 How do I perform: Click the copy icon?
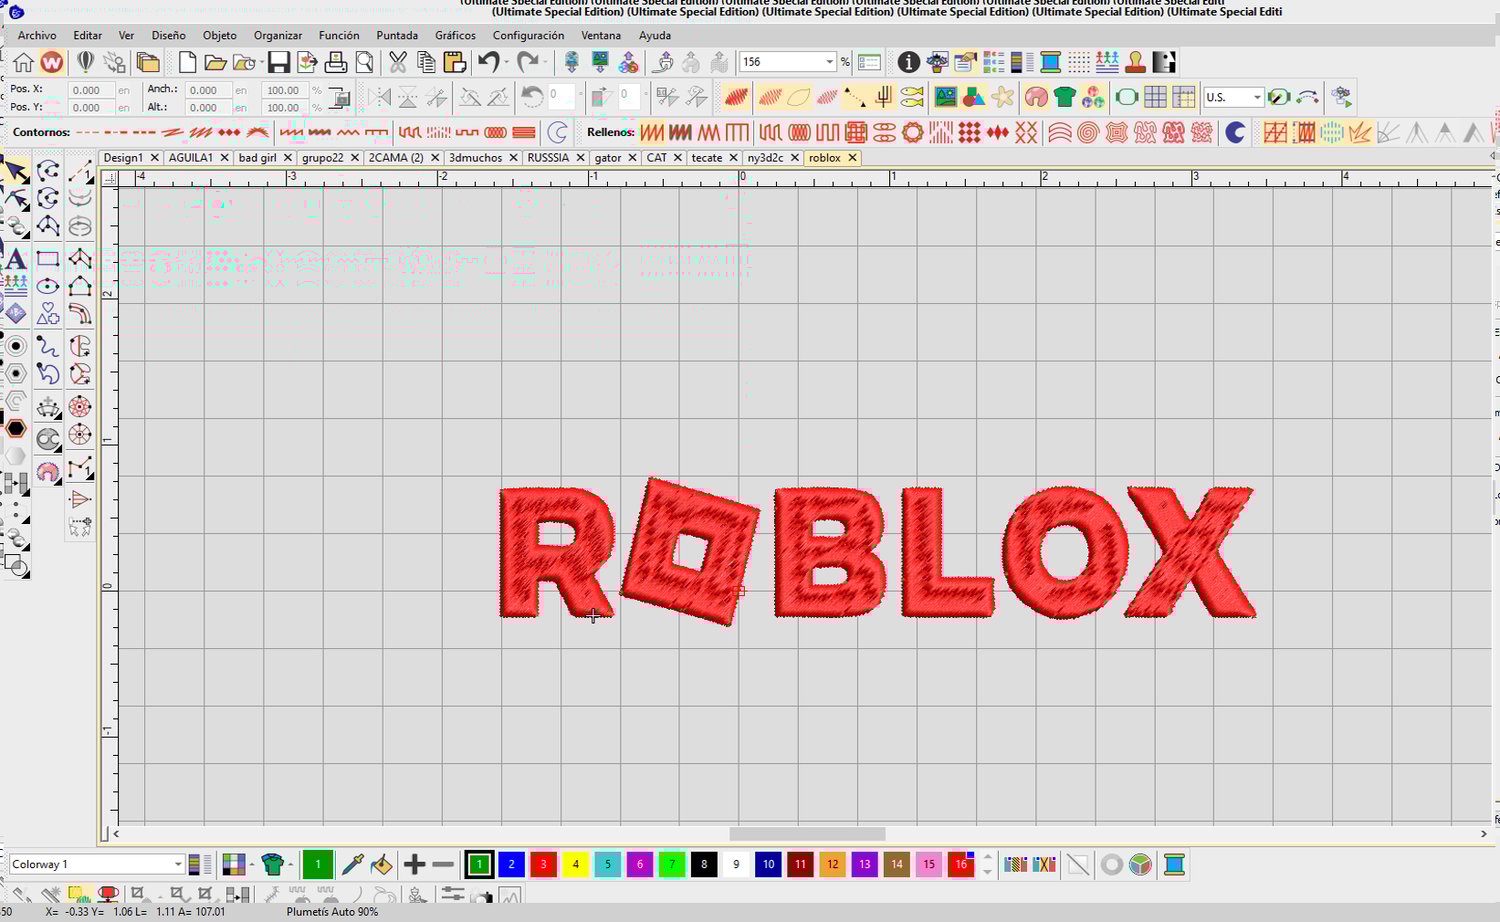pos(426,63)
